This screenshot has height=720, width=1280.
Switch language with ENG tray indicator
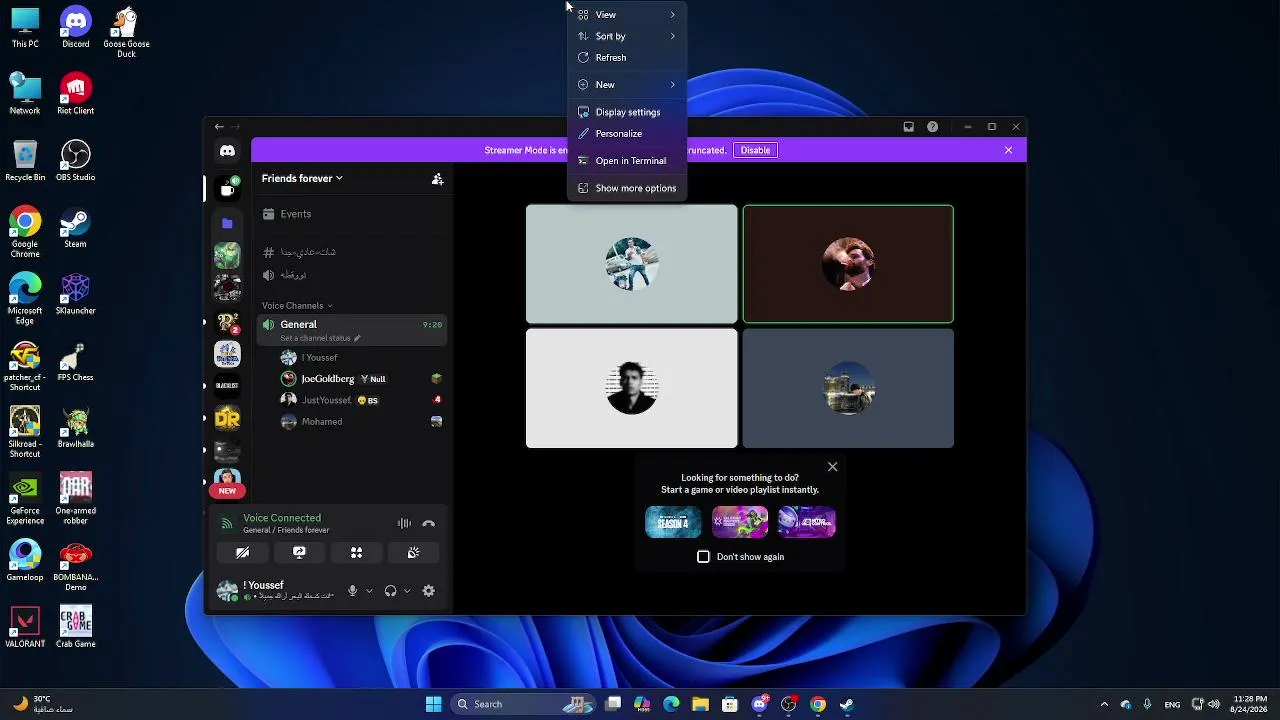point(1172,704)
